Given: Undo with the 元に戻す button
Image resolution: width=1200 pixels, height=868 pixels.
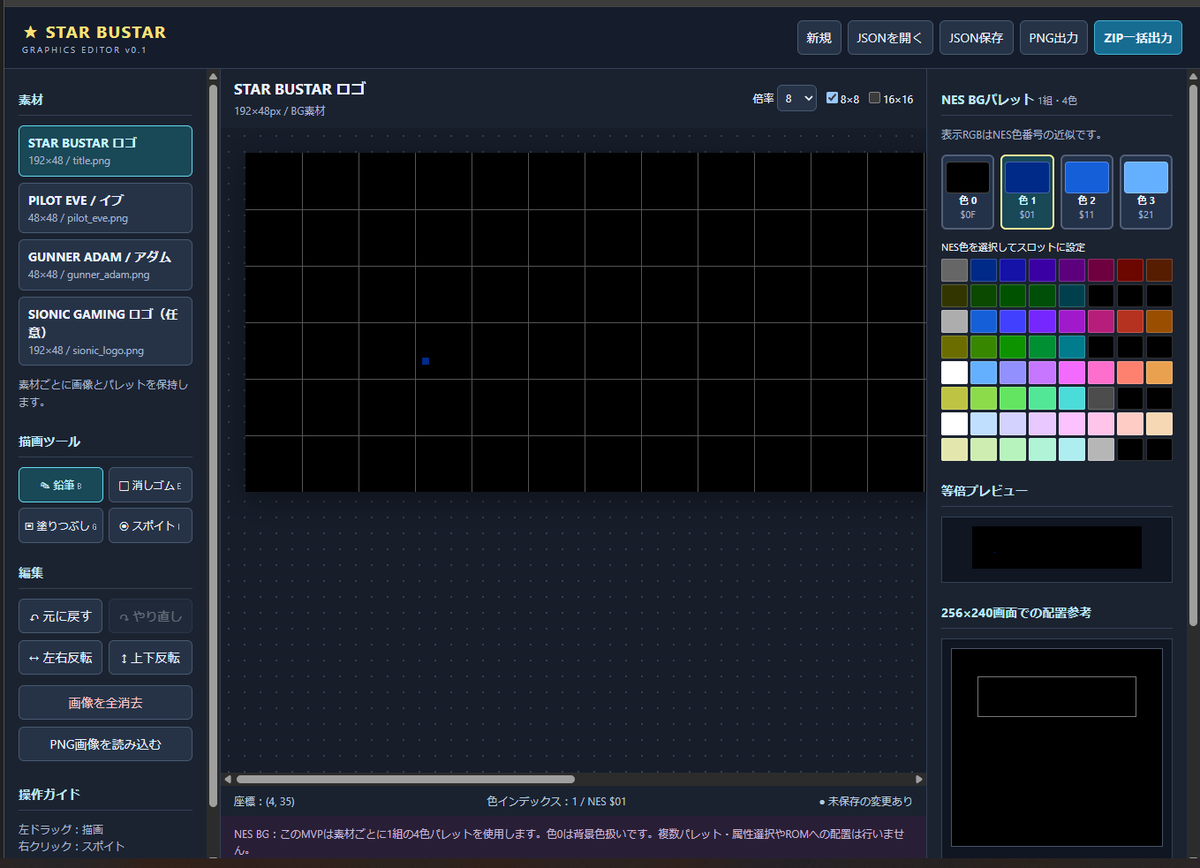Looking at the screenshot, I should coord(61,616).
